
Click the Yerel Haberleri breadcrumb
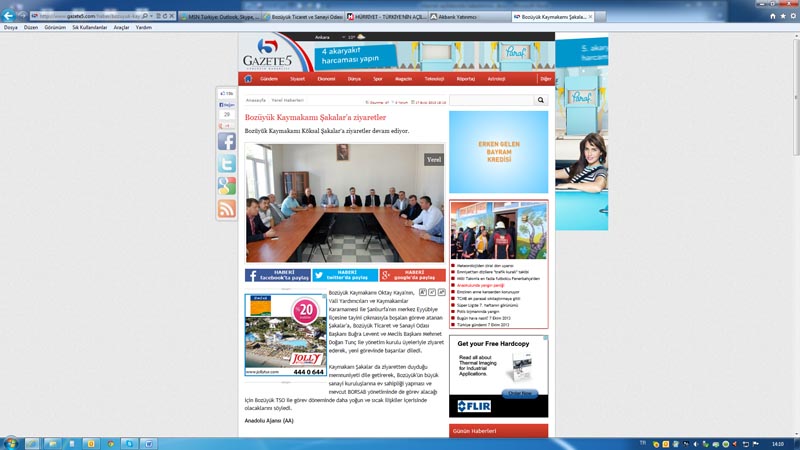(287, 101)
